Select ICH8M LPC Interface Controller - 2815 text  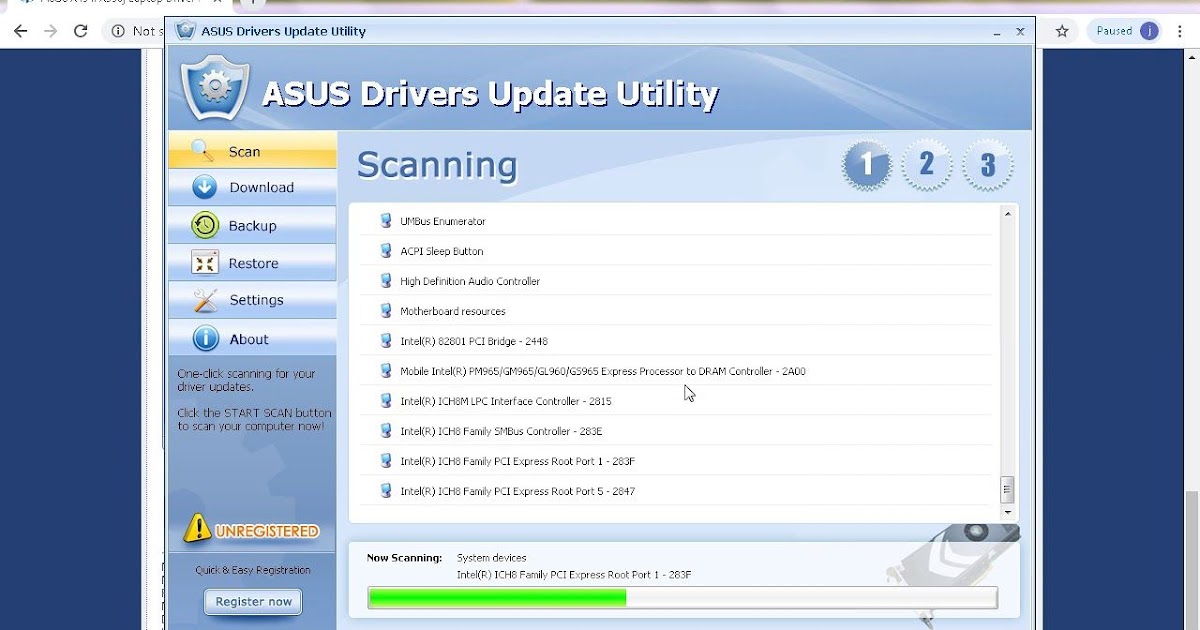506,402
